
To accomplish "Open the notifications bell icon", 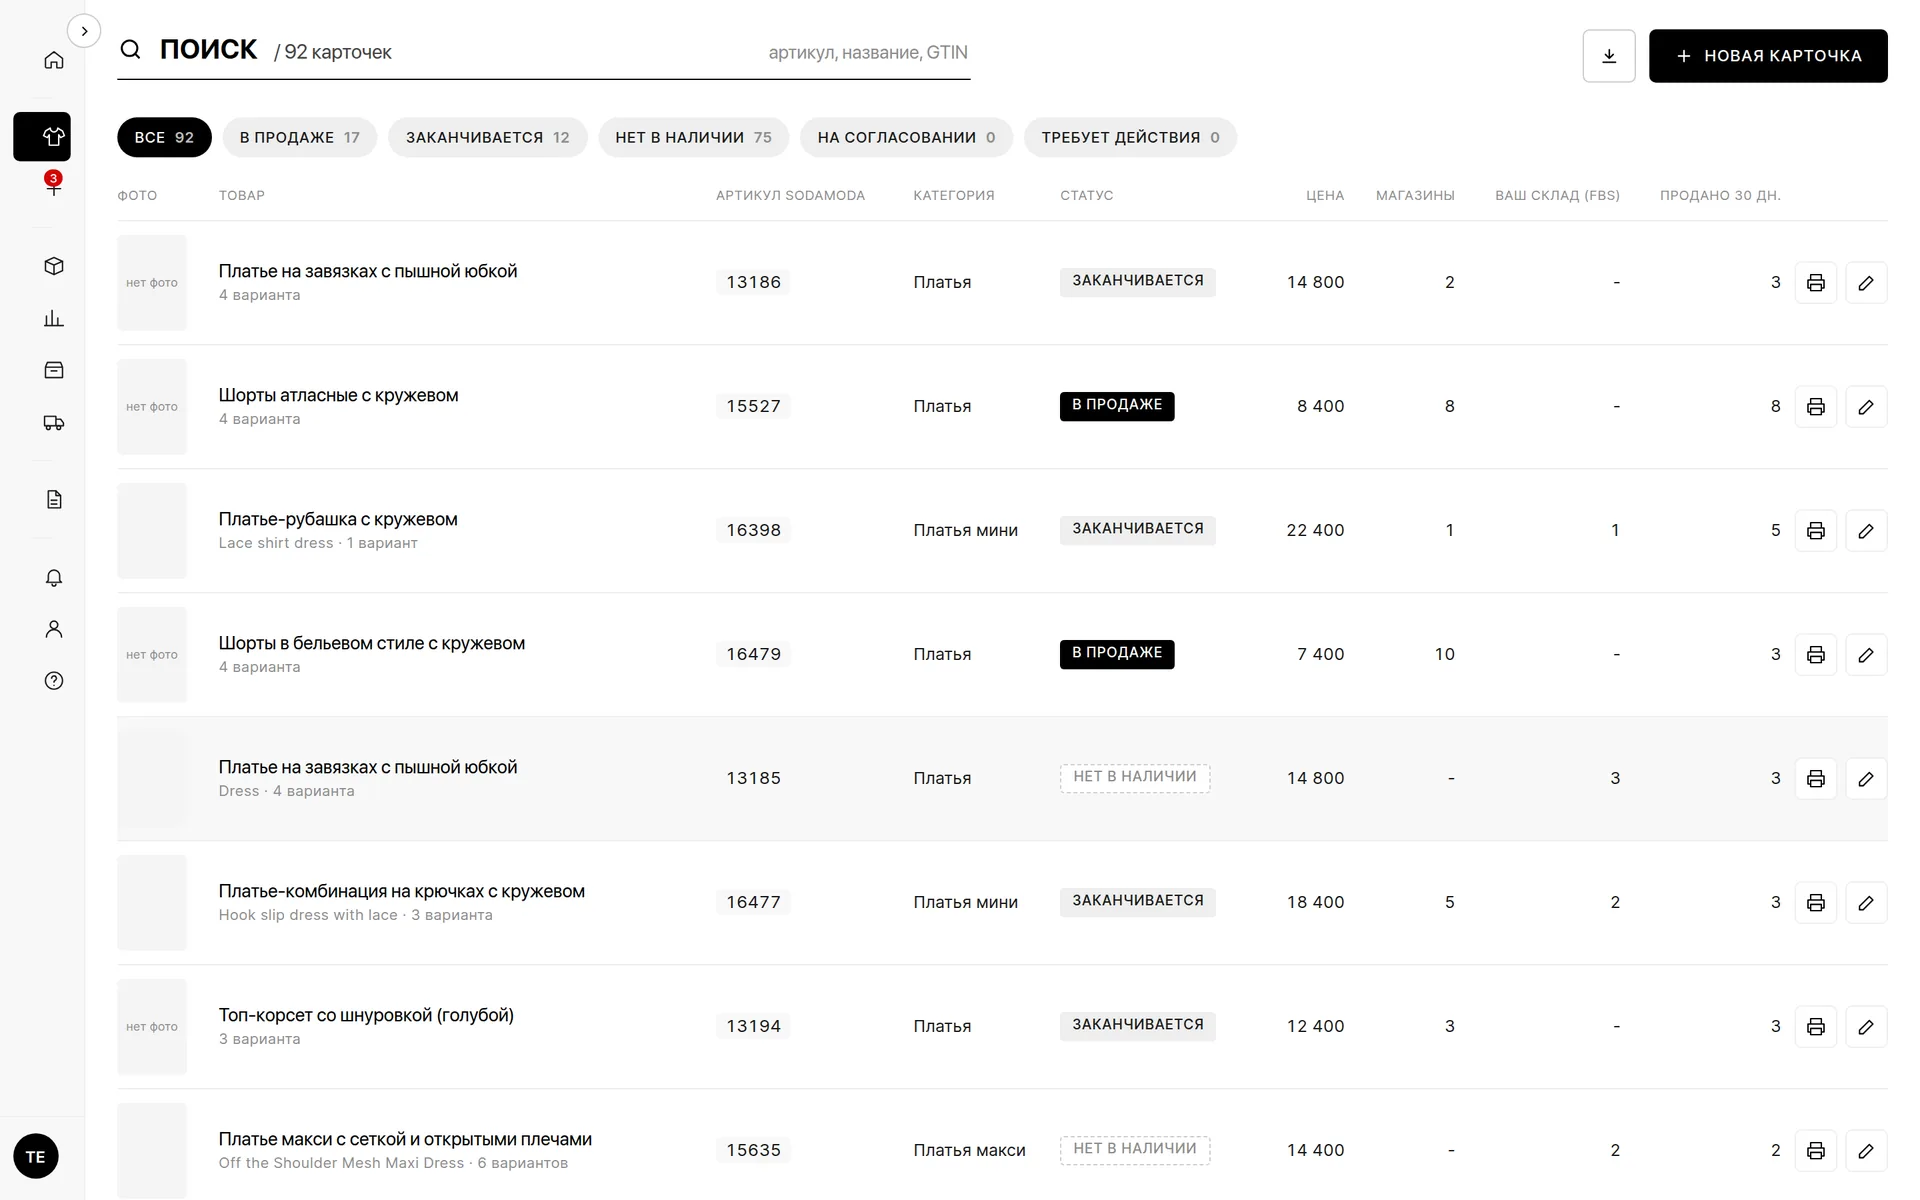I will click(x=54, y=577).
